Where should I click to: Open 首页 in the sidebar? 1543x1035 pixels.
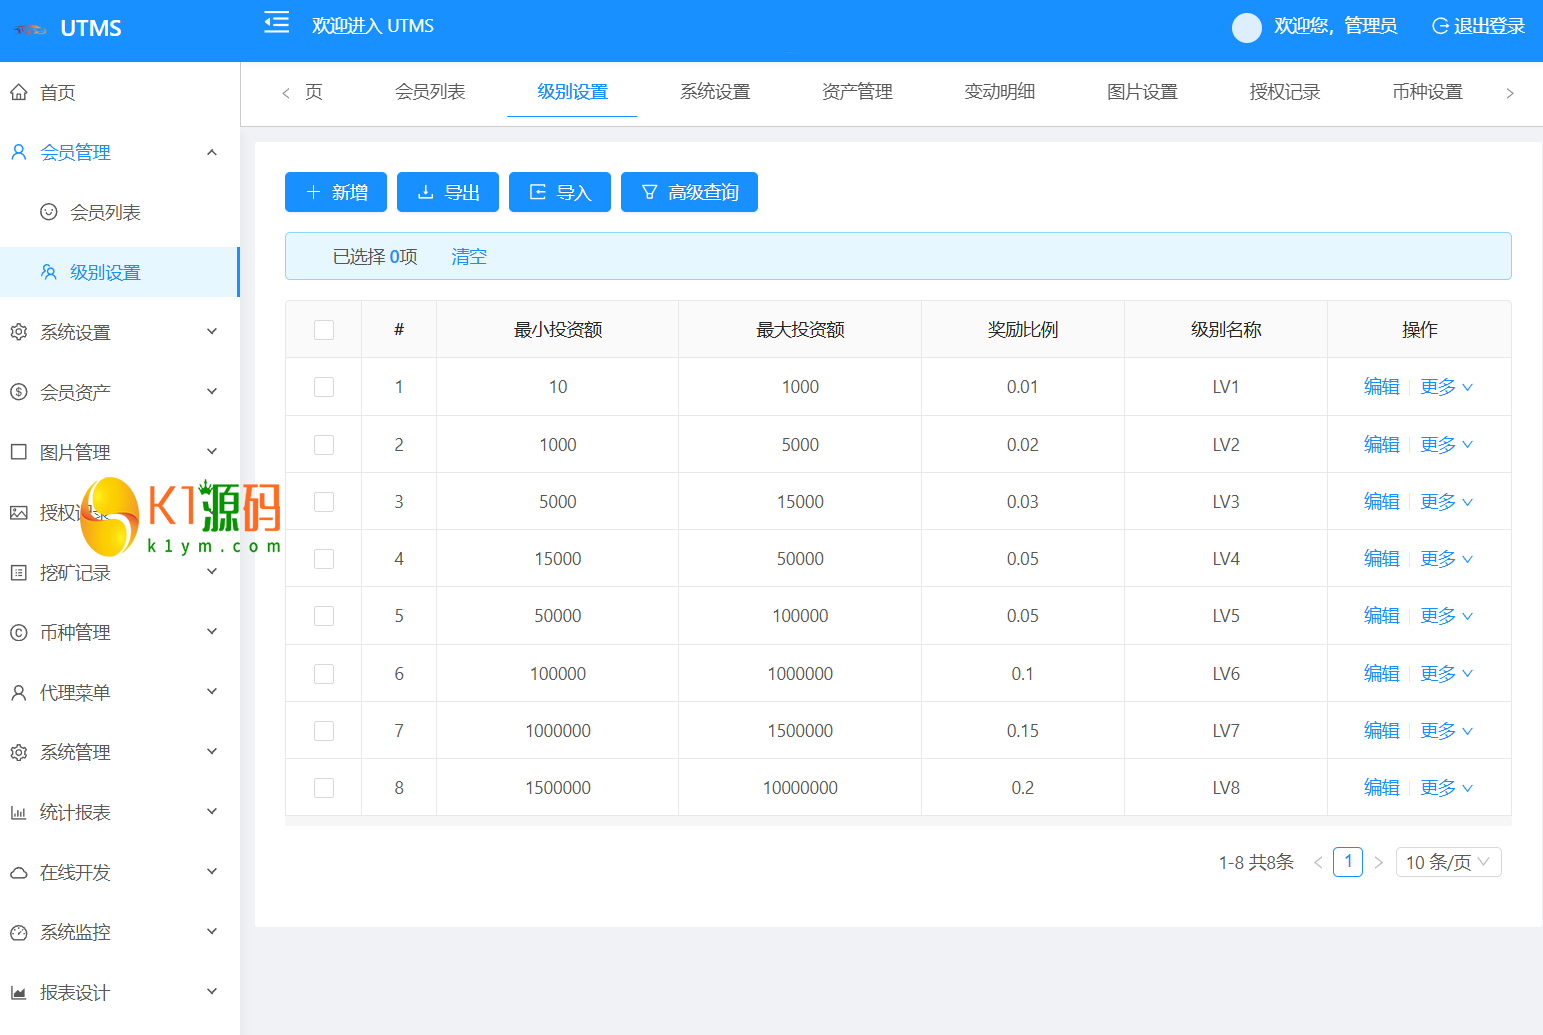coord(120,92)
